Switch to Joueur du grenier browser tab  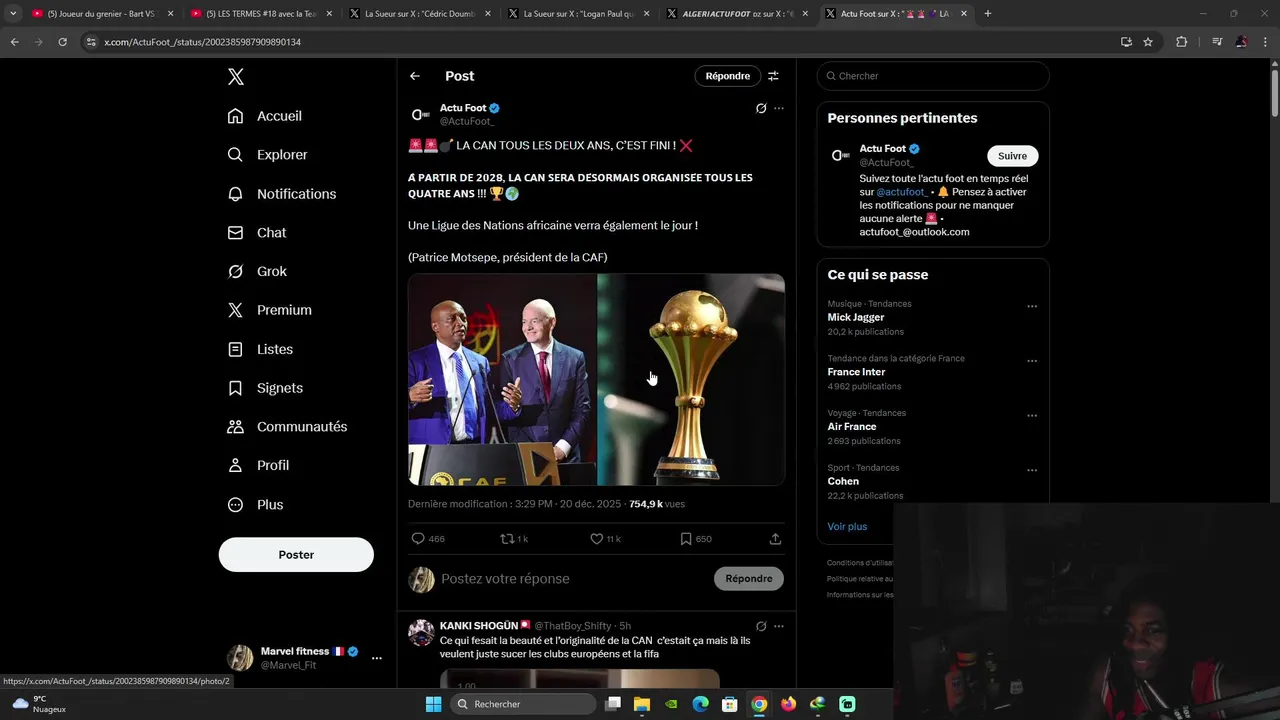101,14
